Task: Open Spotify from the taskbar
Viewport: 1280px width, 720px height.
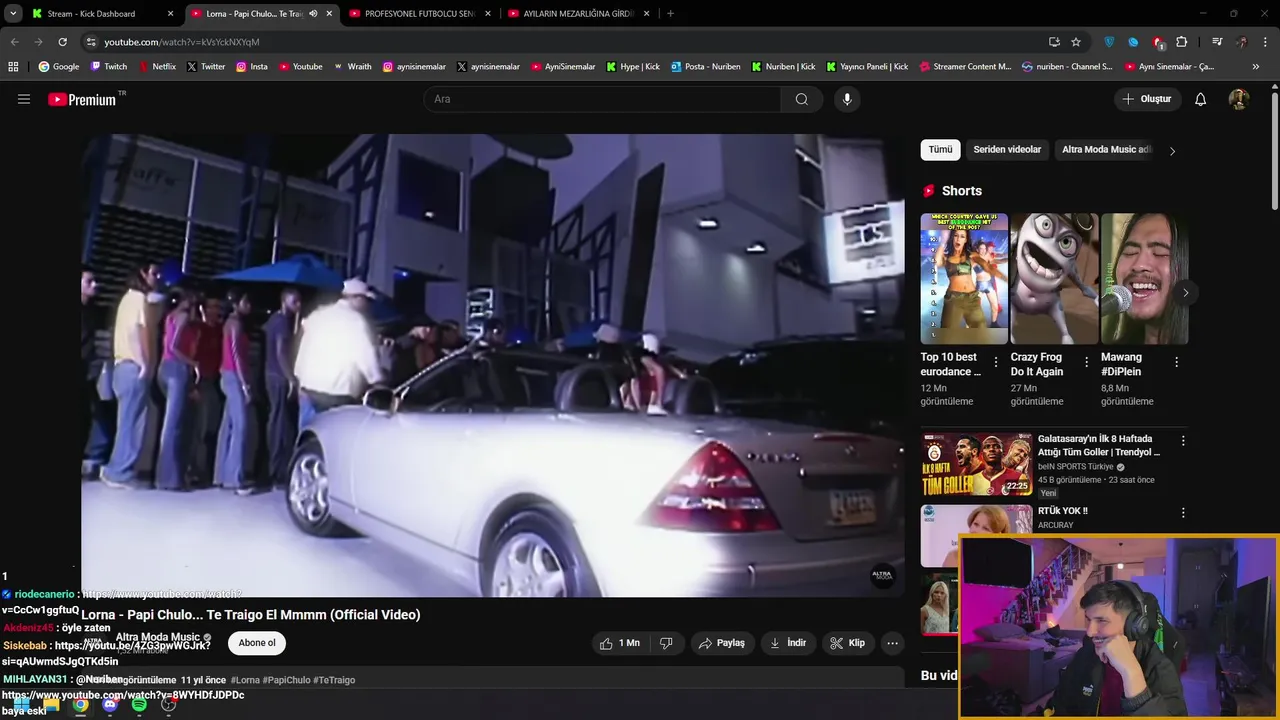Action: 139,705
